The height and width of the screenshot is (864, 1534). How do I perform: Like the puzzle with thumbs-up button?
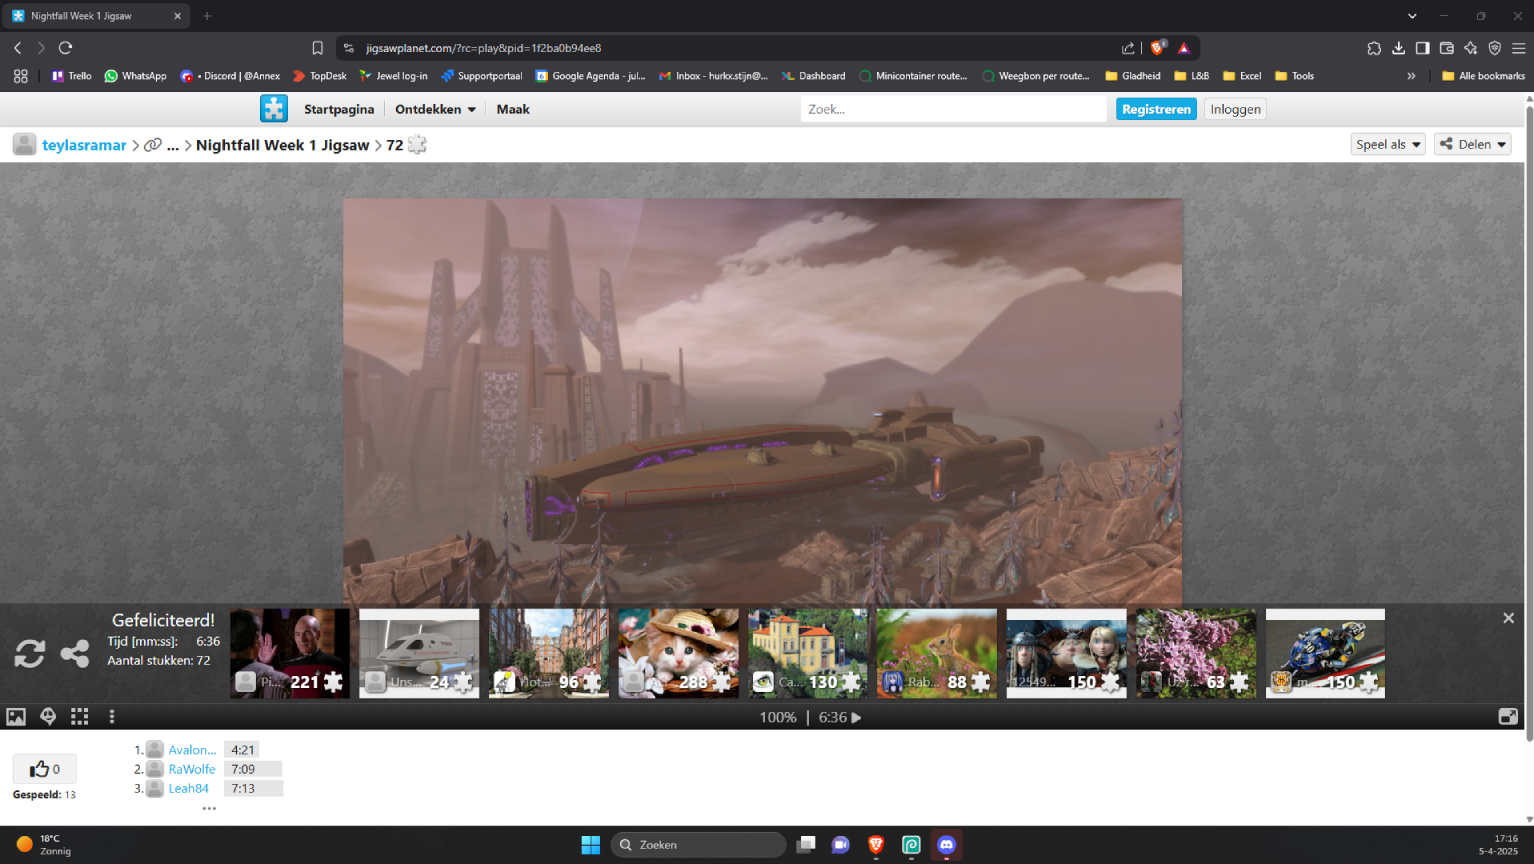click(44, 769)
